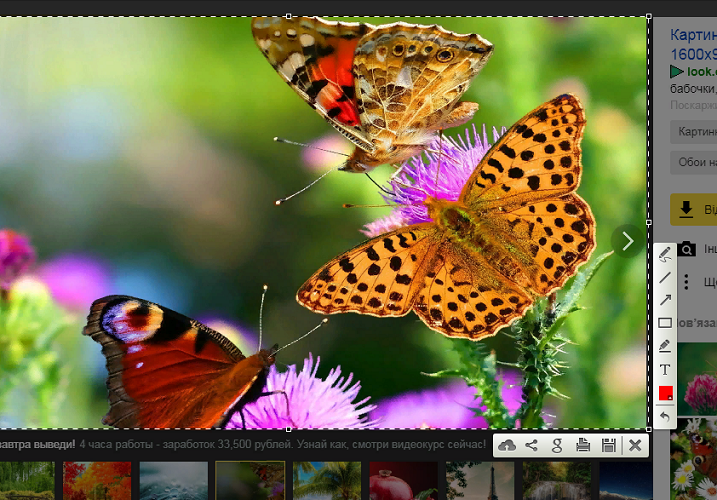Open the Eiffel Tower thumbnail
Screen dimensions: 717x500
[480, 480]
